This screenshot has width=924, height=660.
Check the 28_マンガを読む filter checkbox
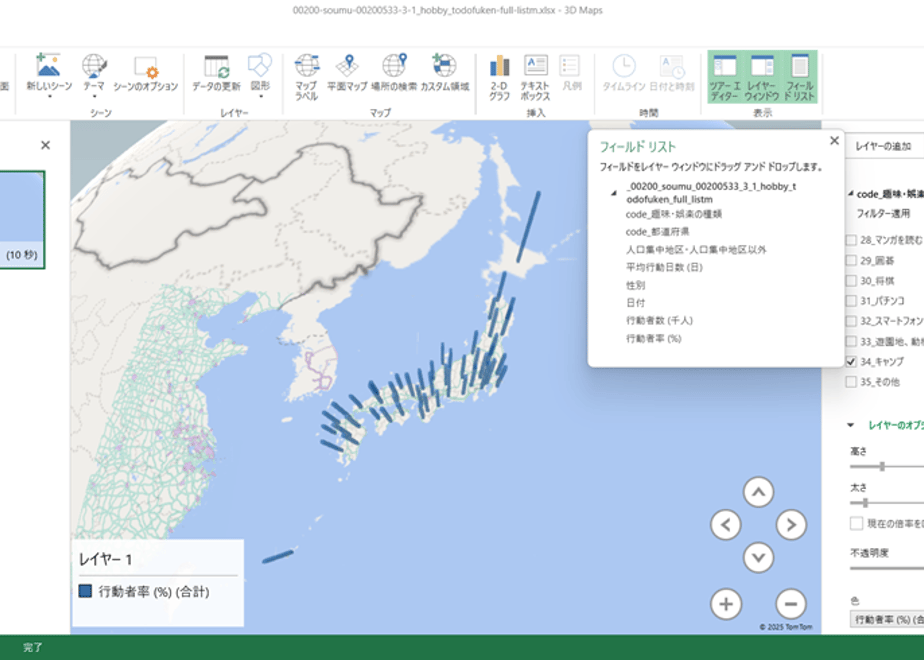pos(851,240)
